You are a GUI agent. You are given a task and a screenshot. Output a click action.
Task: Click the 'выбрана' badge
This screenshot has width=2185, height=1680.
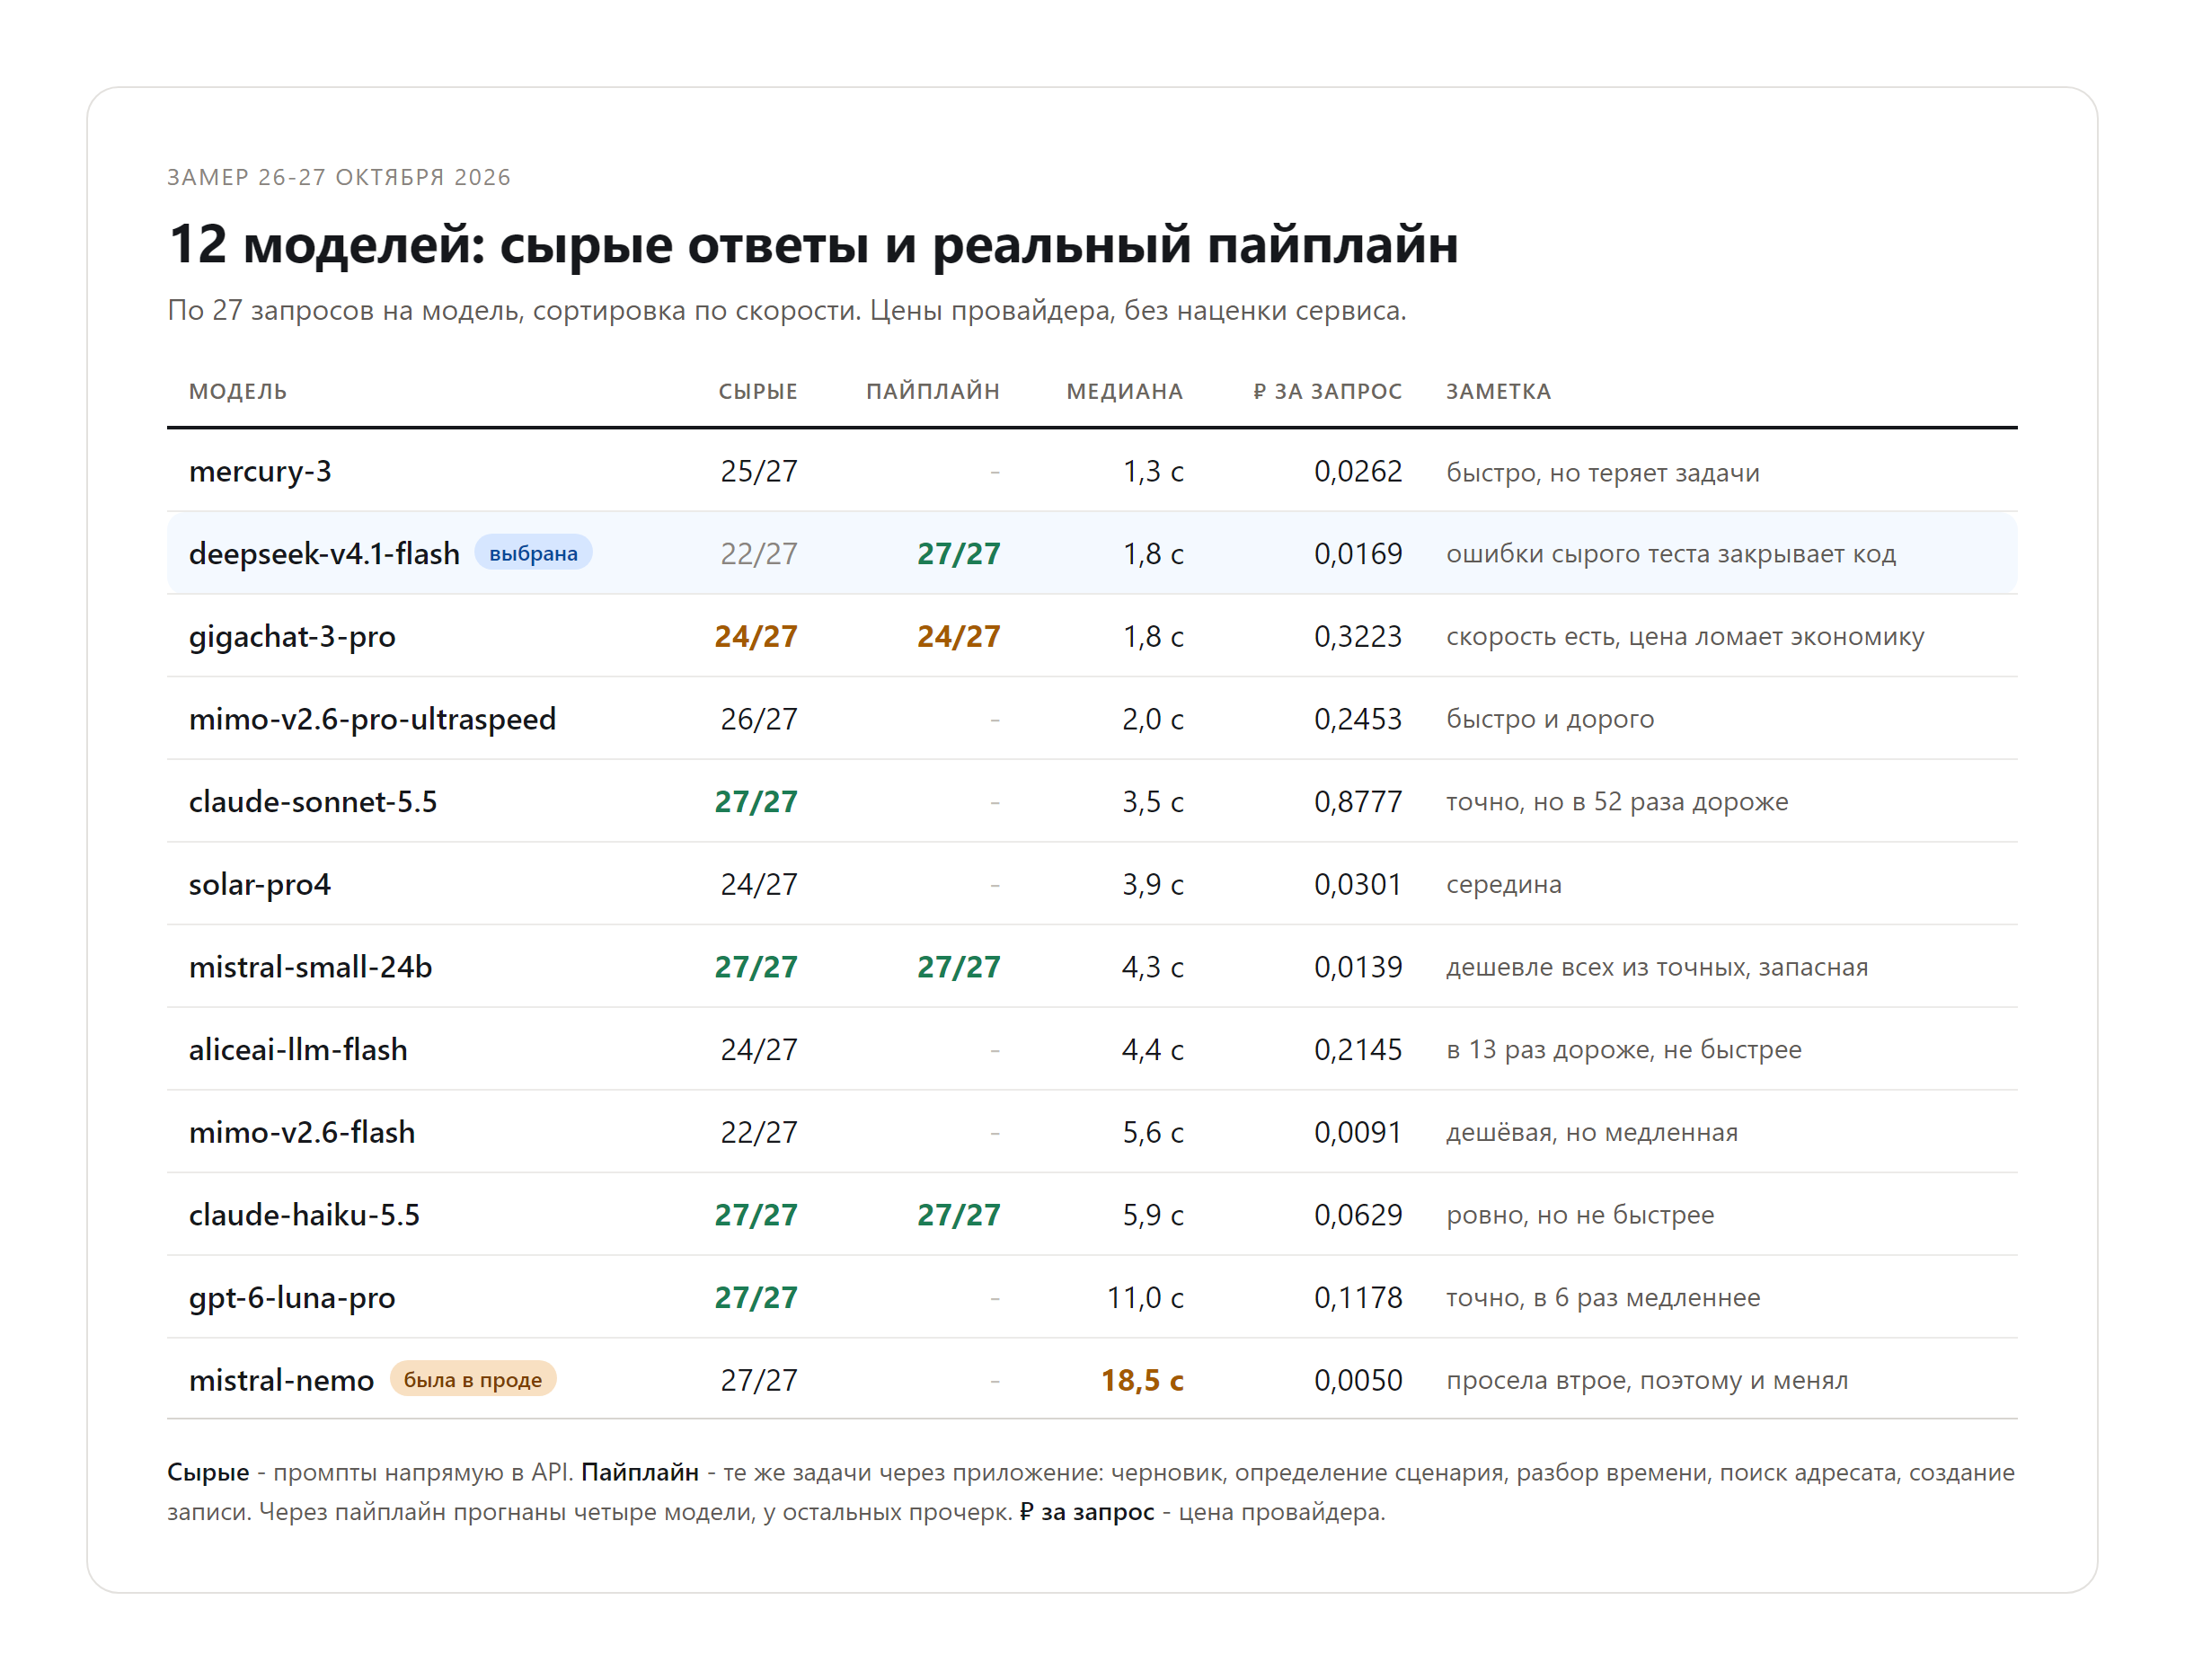(x=533, y=553)
